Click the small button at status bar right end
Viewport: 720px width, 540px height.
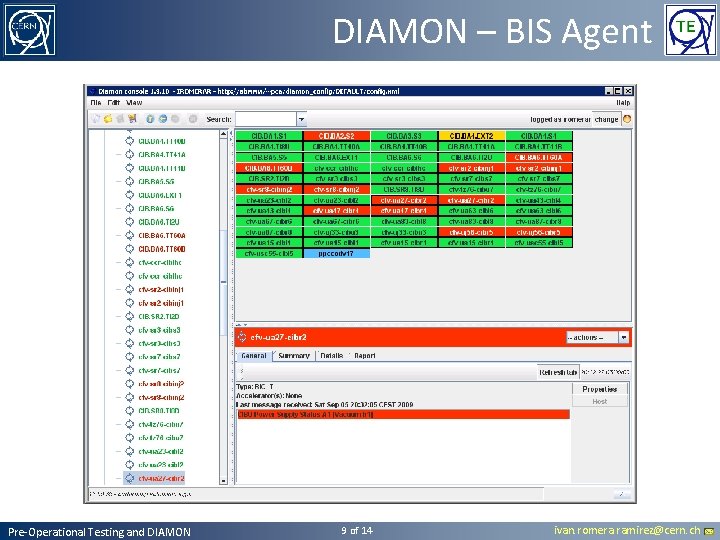point(621,494)
